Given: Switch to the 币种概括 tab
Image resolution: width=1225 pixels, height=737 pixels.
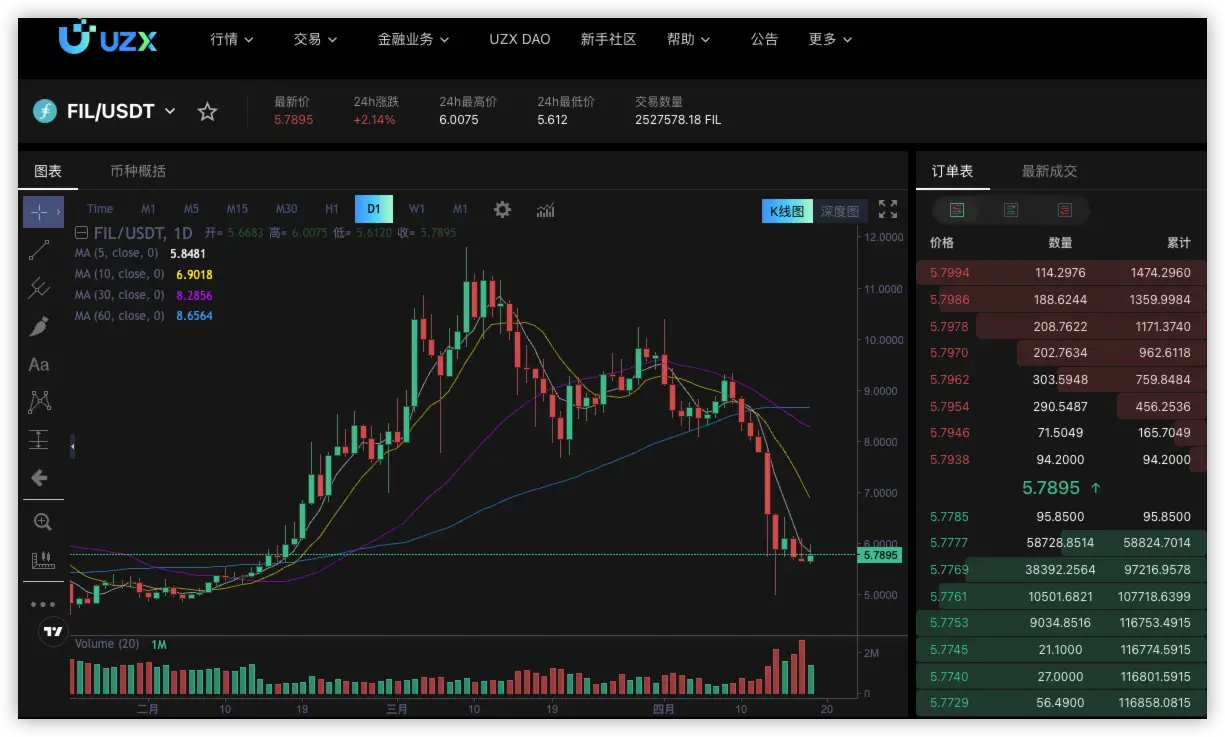Looking at the screenshot, I should click(x=138, y=171).
